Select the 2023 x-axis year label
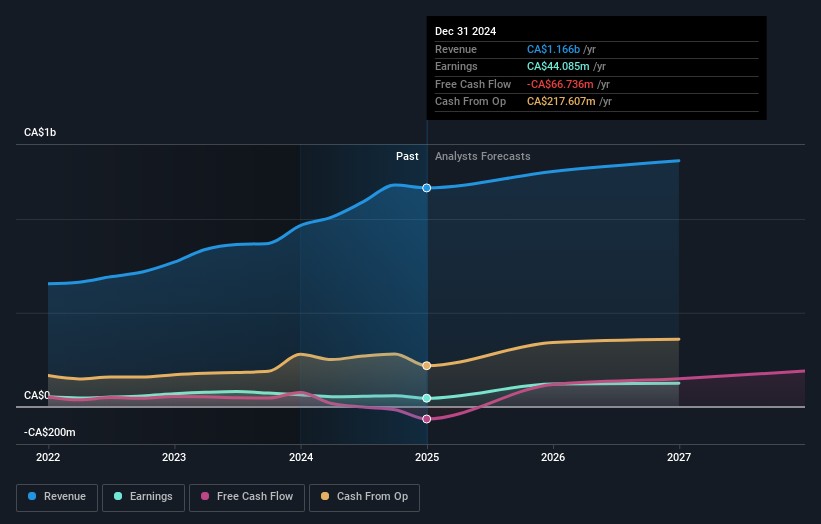Screen dimensions: 821x524 click(174, 458)
